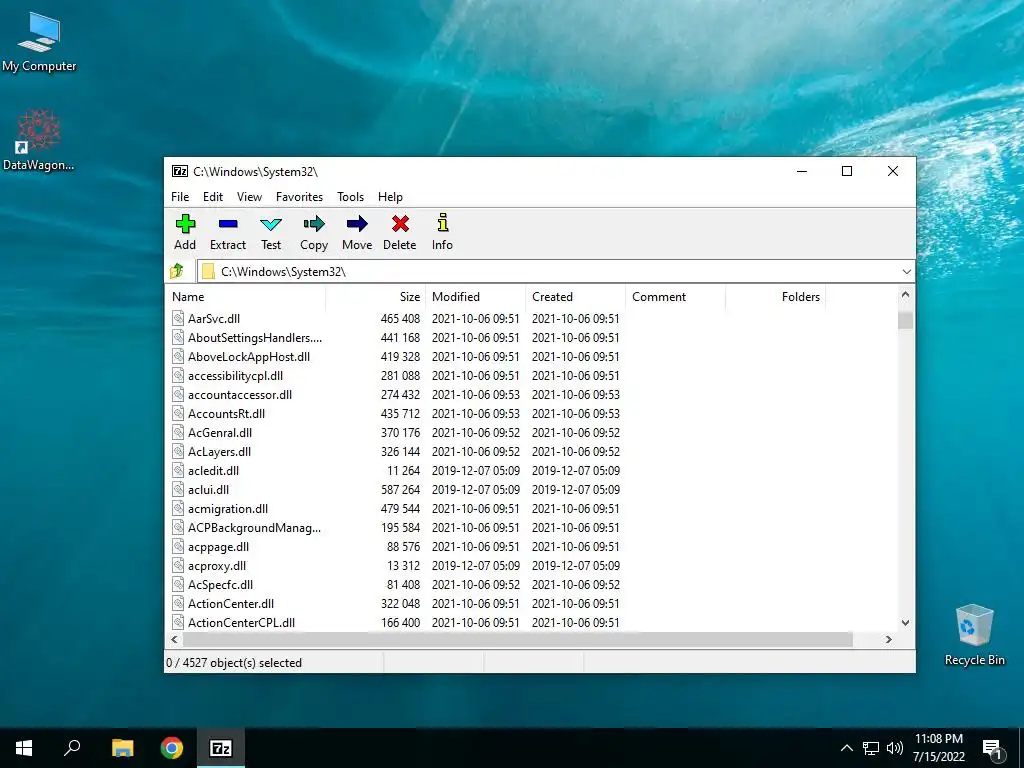Open the View menu
Screen dimensions: 1024x768
249,197
